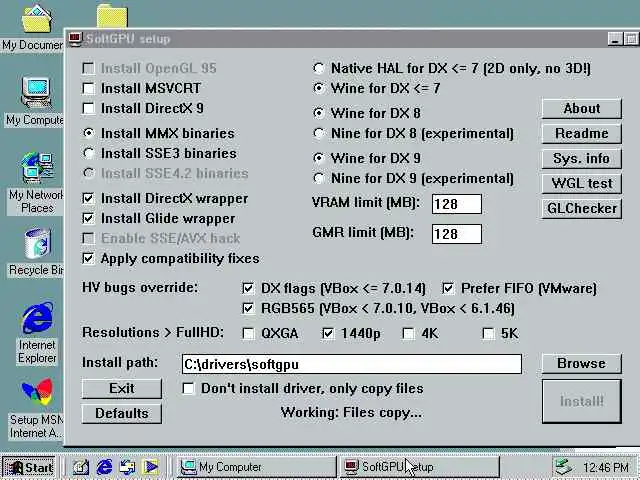Launch GLChecker button
The height and width of the screenshot is (480, 640).
click(582, 209)
